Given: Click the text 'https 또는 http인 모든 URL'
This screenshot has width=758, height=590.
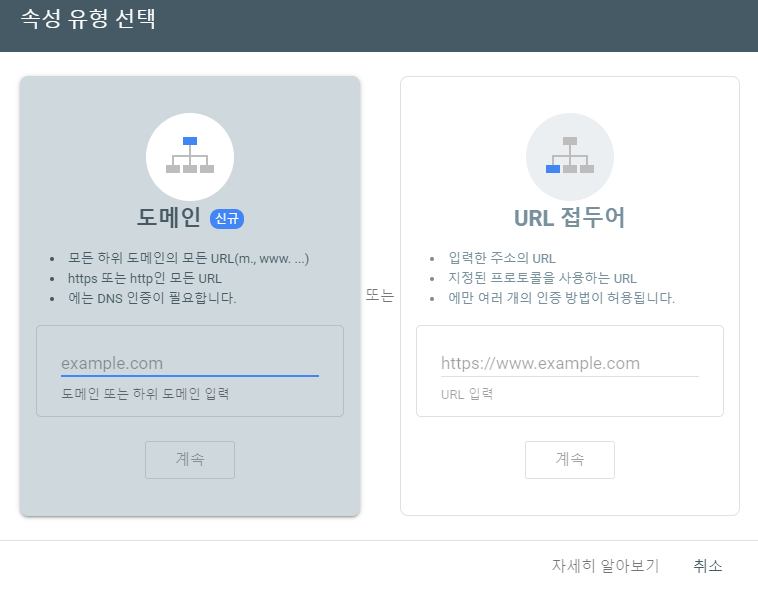Looking at the screenshot, I should pos(145,279).
